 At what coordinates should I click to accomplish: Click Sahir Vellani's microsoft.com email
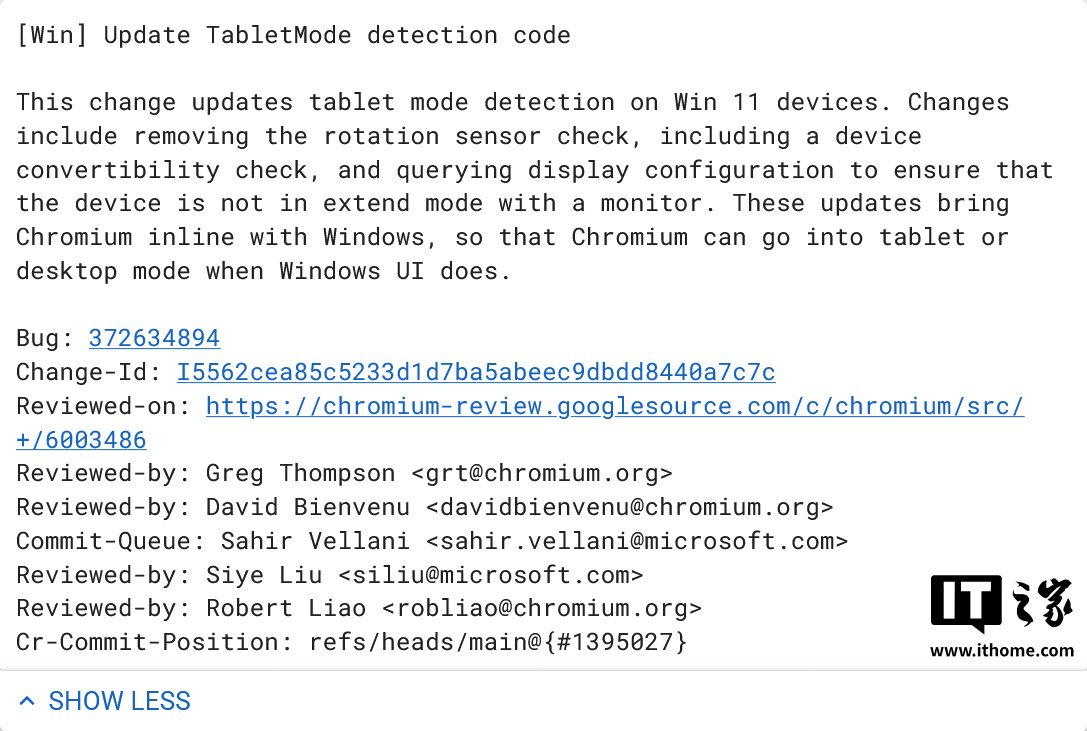click(636, 541)
